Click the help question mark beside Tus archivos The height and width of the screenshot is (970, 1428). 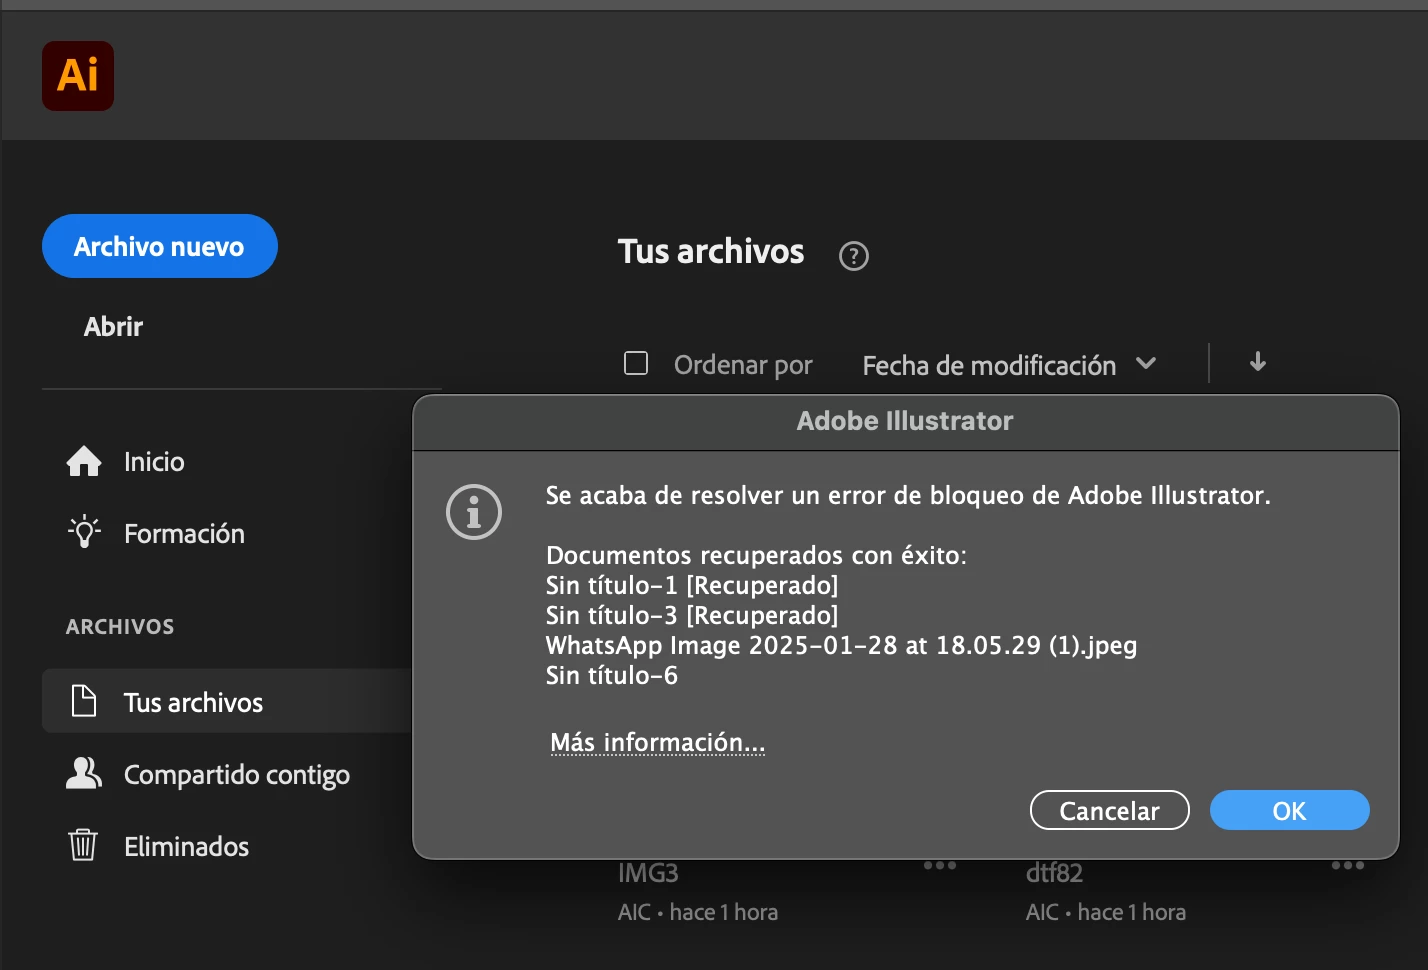(853, 256)
